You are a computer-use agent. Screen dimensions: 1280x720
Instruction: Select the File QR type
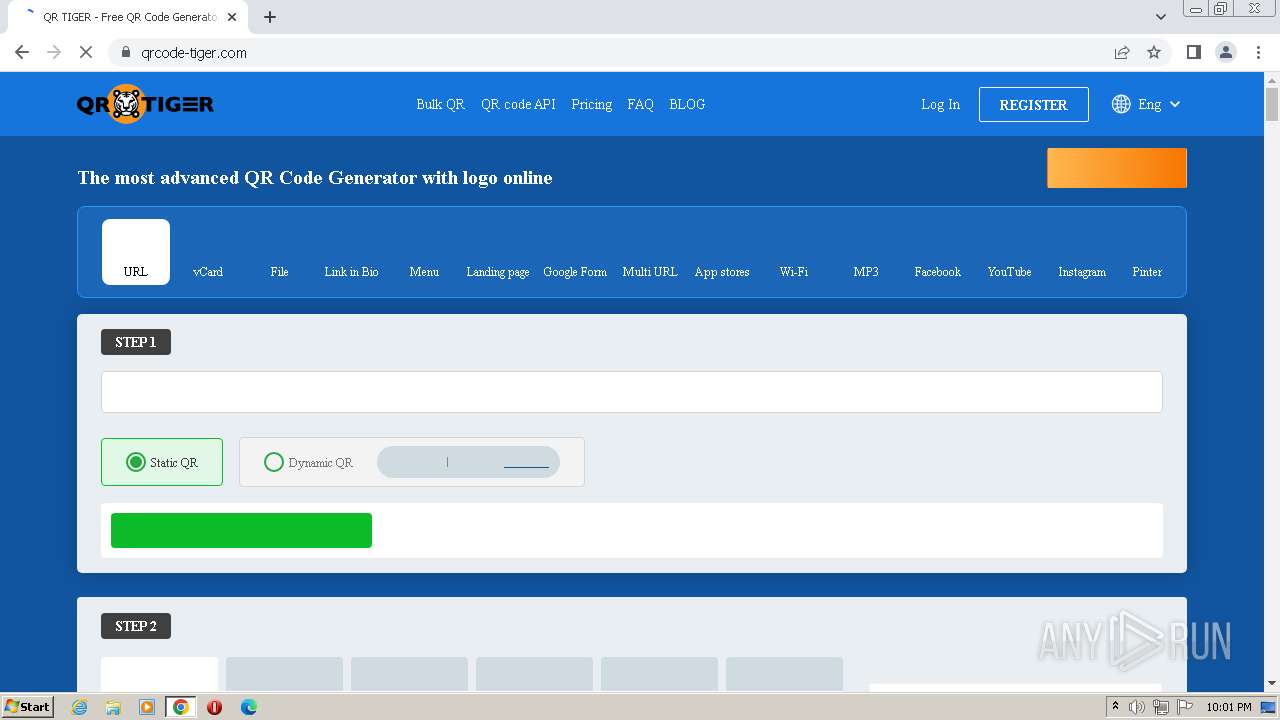tap(279, 271)
